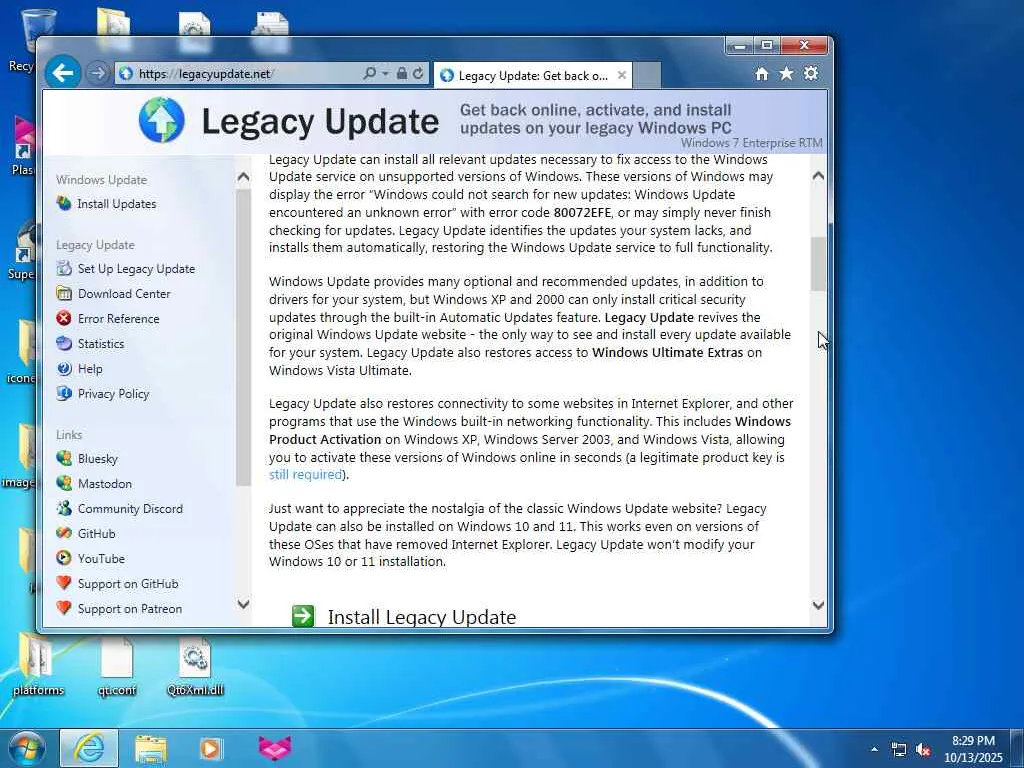
Task: Select the Legacy Update browser tab
Action: [532, 76]
